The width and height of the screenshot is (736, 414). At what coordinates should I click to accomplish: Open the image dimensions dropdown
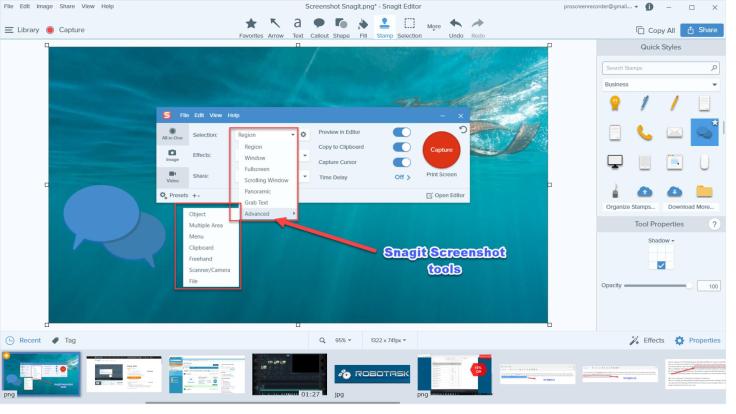(x=388, y=340)
